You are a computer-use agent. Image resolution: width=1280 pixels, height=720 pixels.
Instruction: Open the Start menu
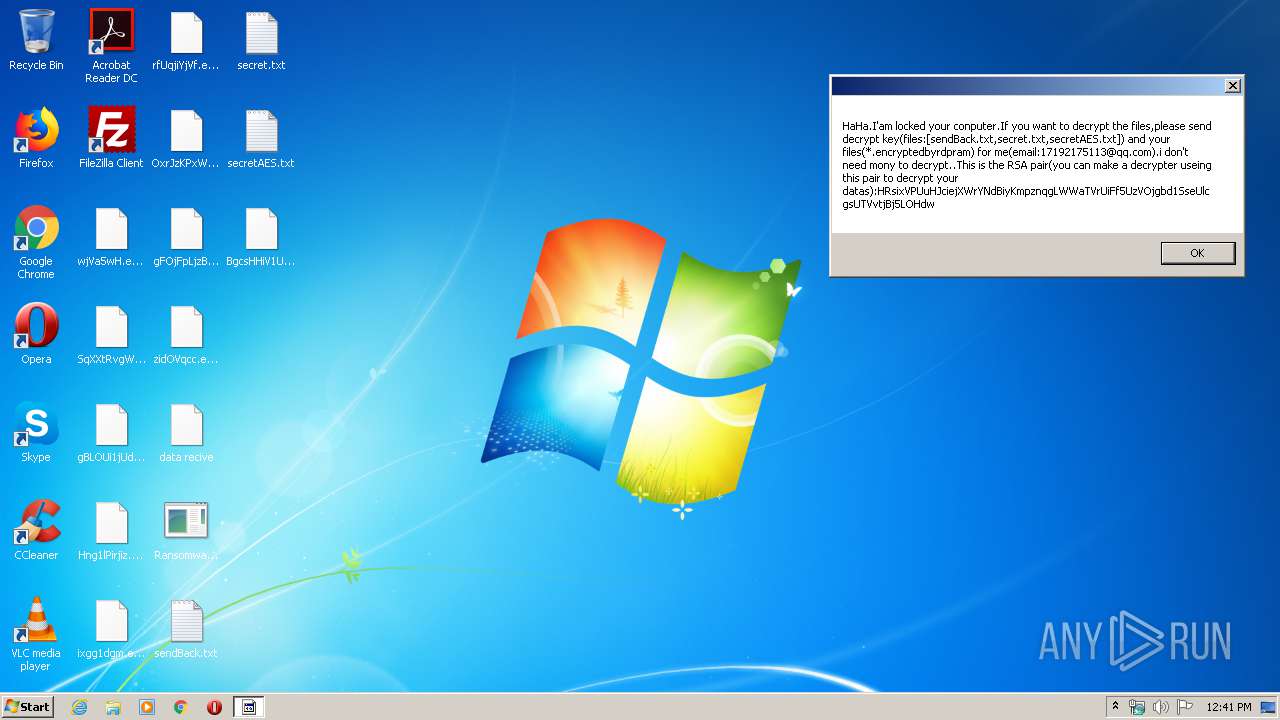[x=27, y=707]
